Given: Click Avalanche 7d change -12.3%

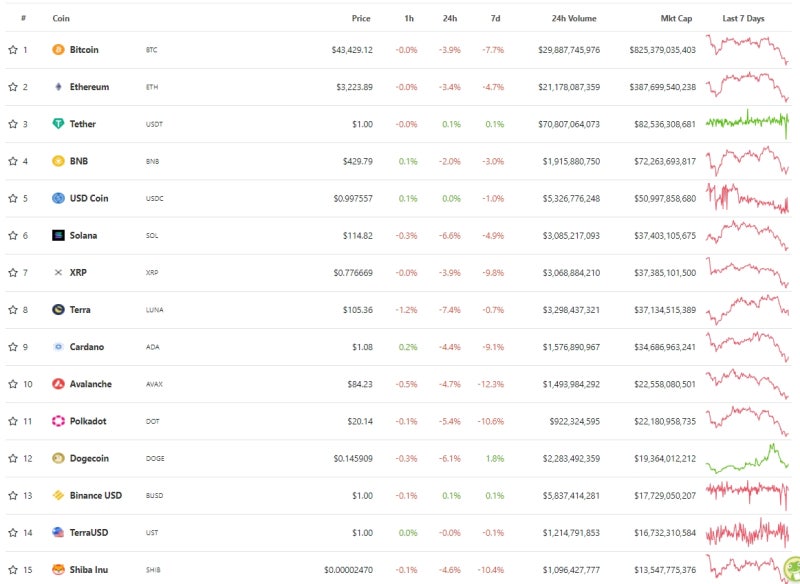Looking at the screenshot, I should click(x=491, y=385).
